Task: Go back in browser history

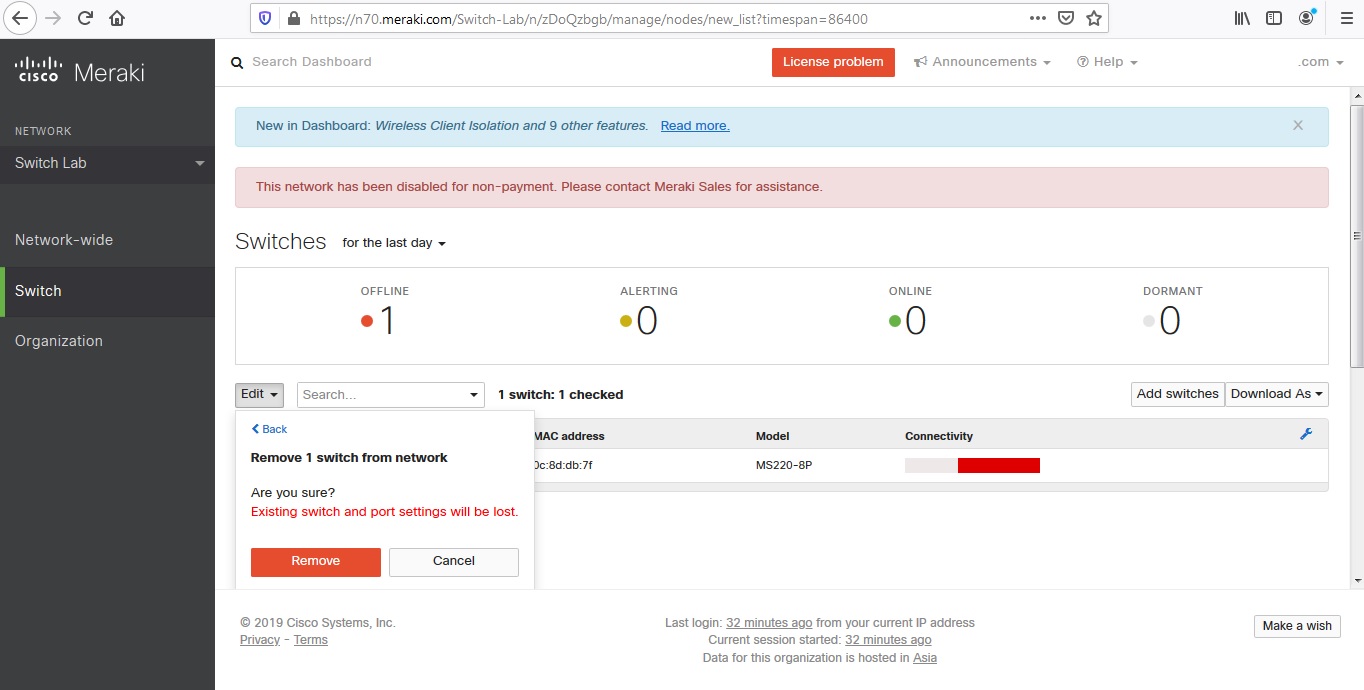Action: tap(21, 18)
